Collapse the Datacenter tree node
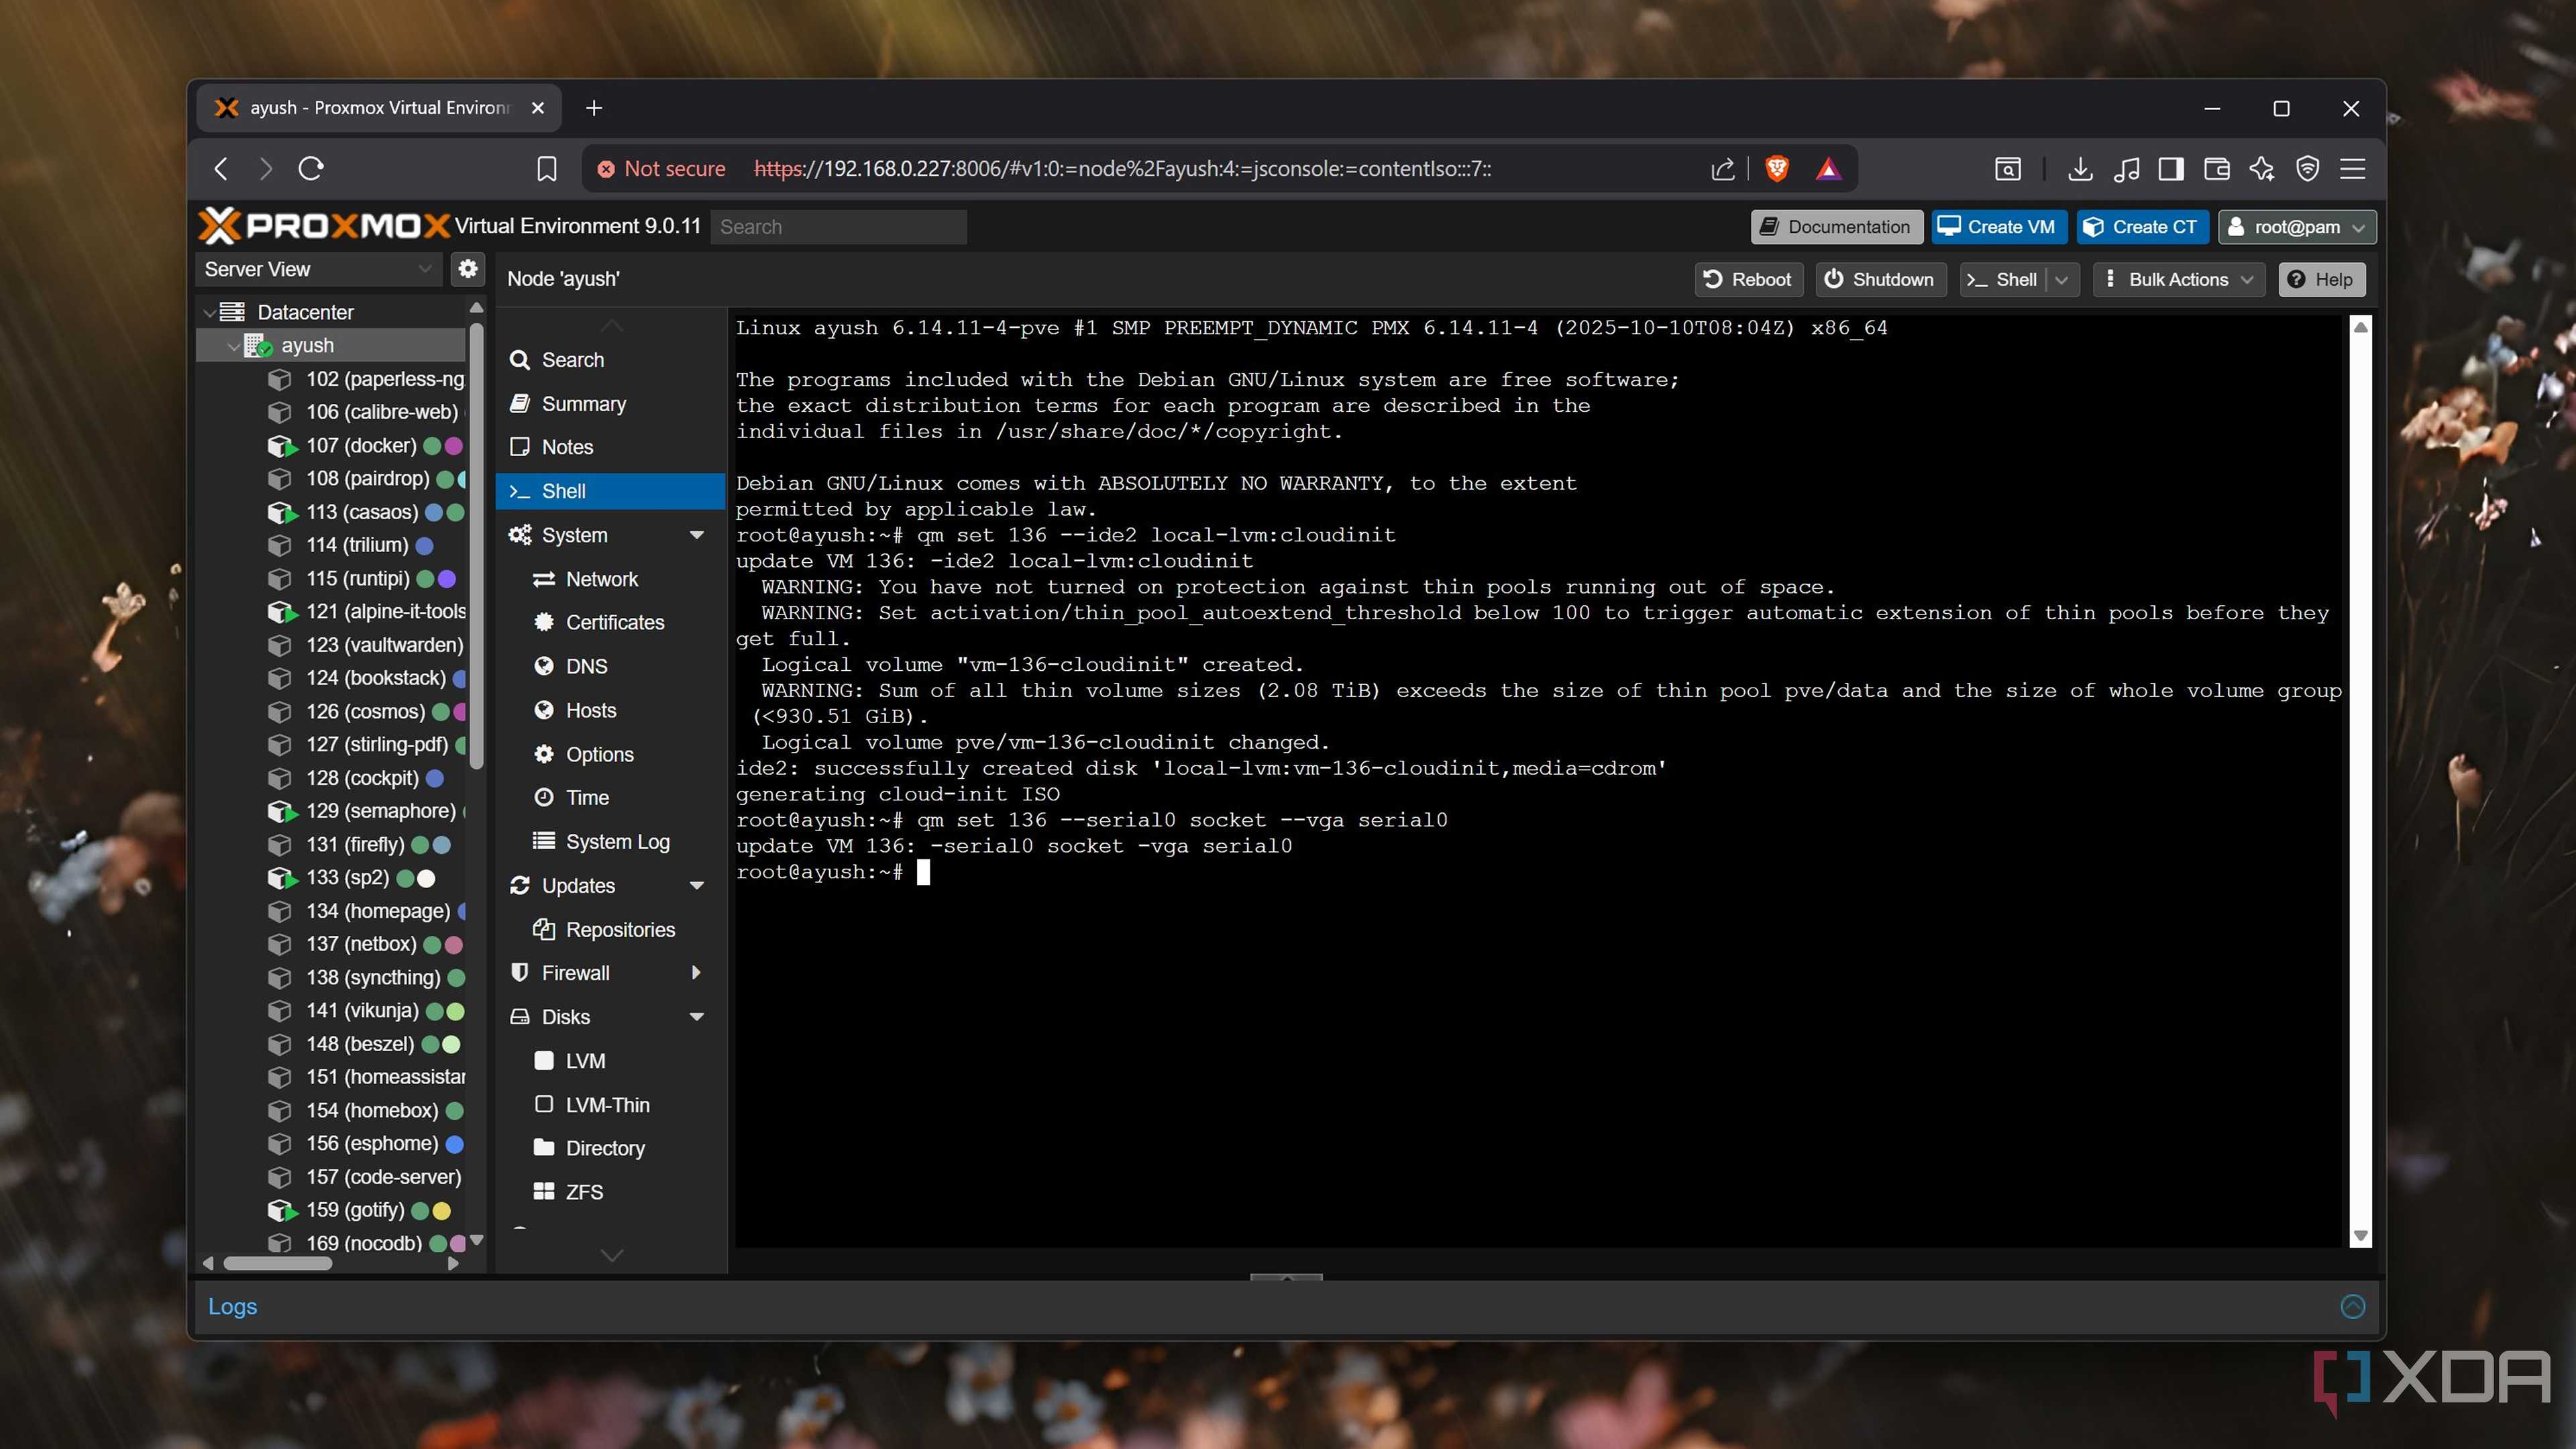 pos(209,312)
